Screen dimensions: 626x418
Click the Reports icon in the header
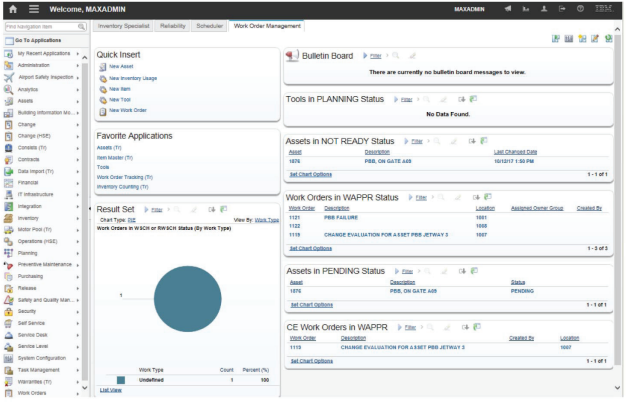(526, 9)
